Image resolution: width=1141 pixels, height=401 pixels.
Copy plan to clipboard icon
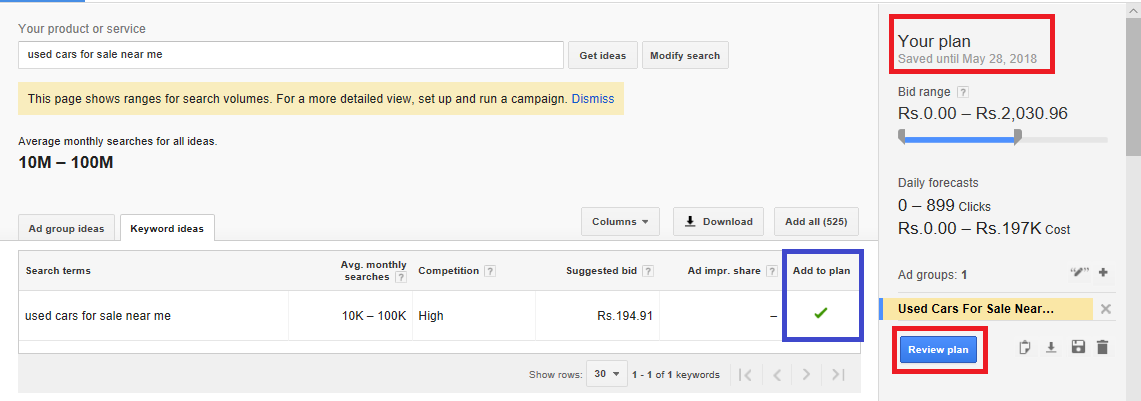coord(1024,348)
